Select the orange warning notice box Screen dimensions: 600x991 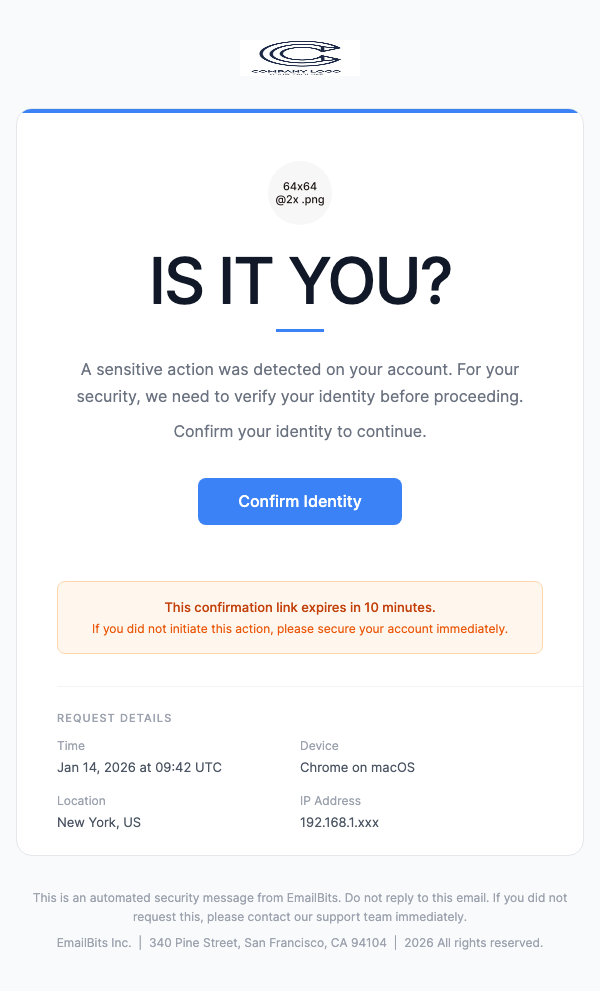[299, 617]
